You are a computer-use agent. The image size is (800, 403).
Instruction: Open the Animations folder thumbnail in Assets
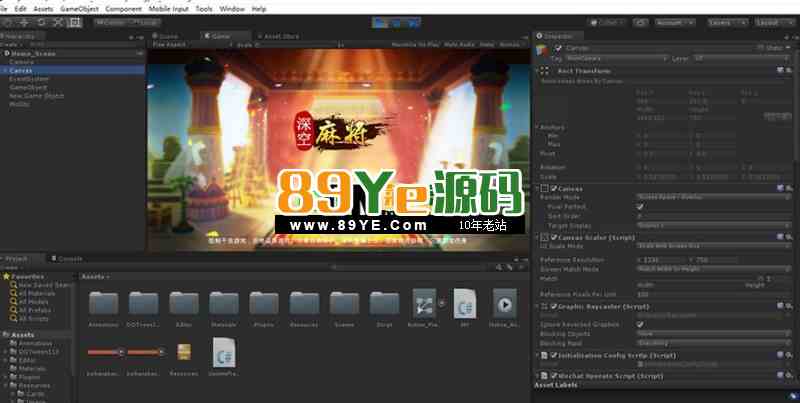[104, 304]
